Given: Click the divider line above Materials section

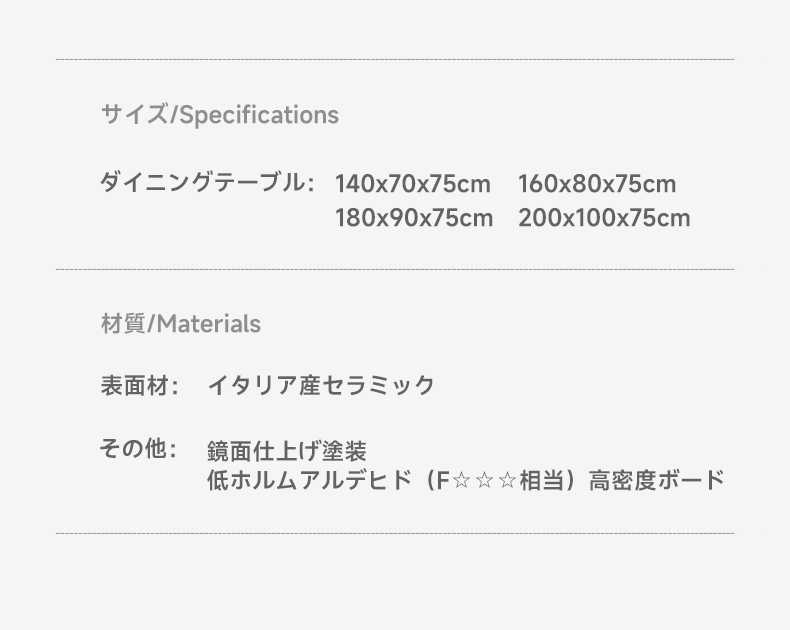Looking at the screenshot, I should point(395,270).
